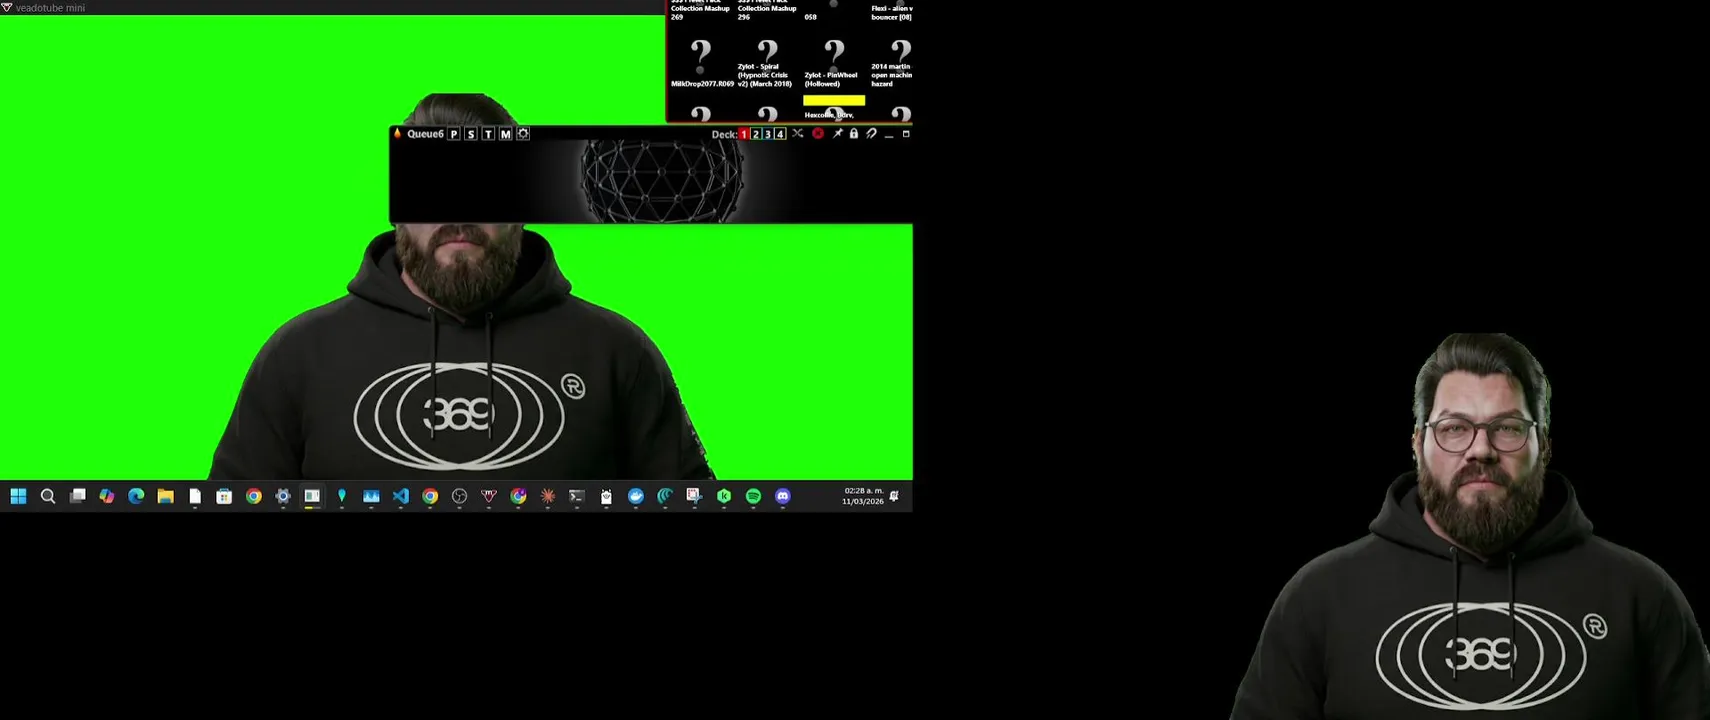Select Deck 3
1710x720 pixels.
point(768,134)
